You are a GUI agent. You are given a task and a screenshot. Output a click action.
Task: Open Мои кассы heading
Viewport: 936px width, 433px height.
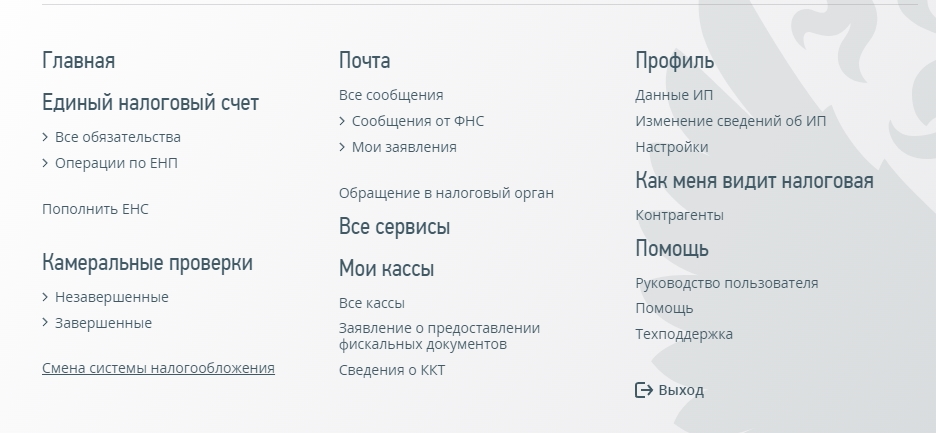386,269
